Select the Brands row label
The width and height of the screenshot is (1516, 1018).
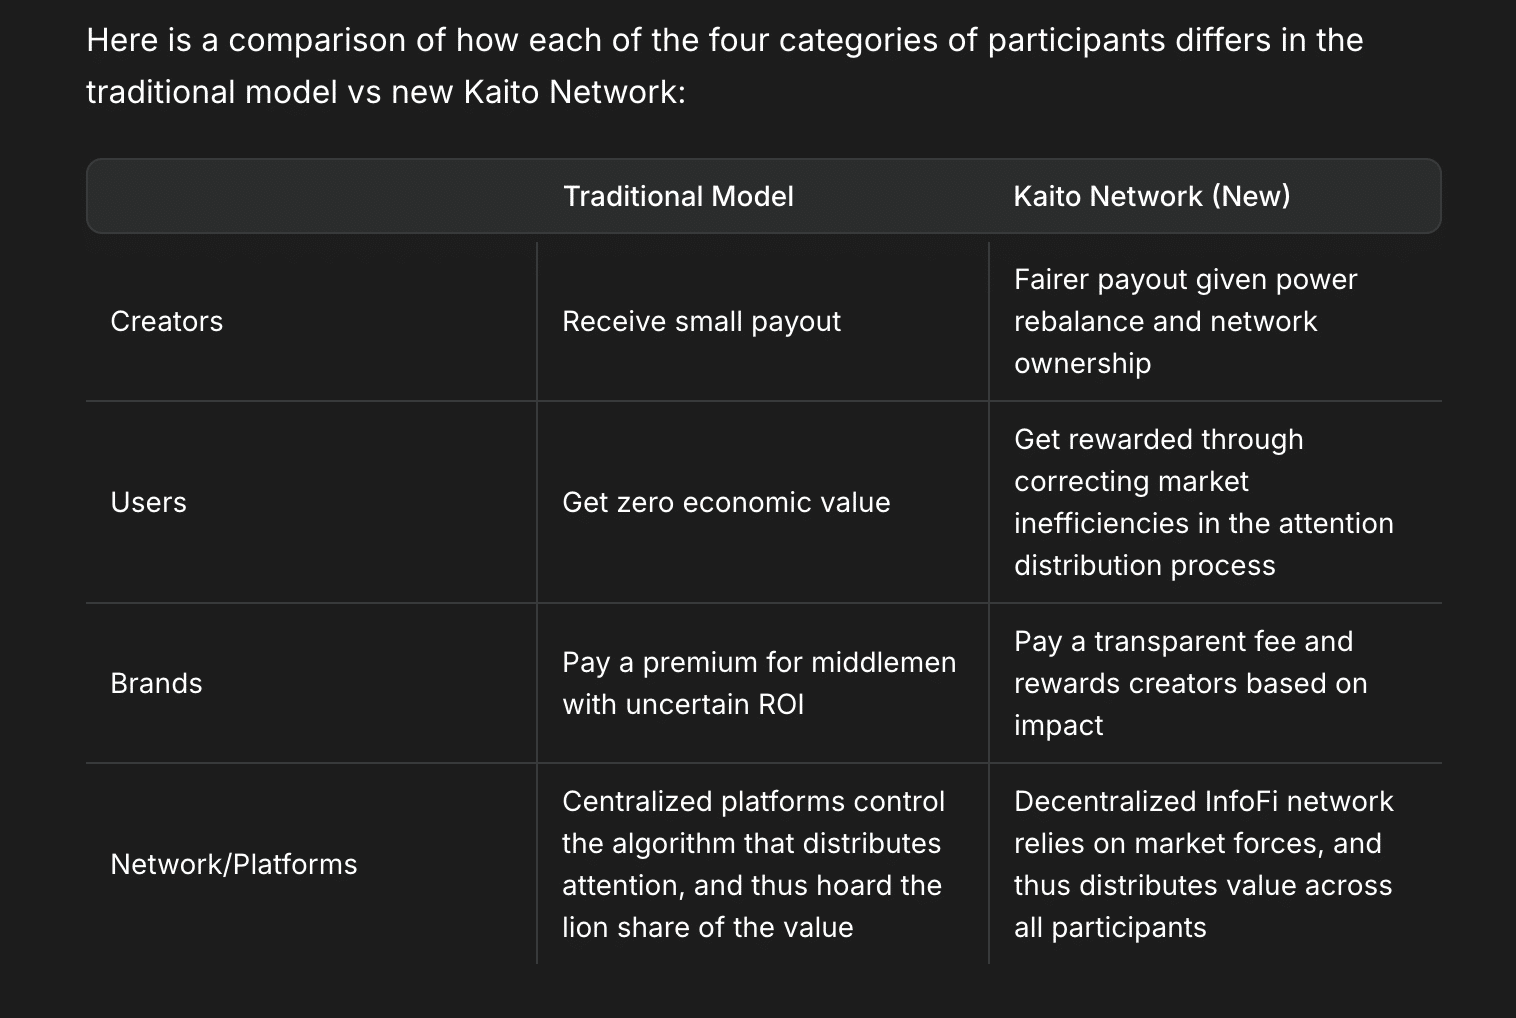(156, 683)
